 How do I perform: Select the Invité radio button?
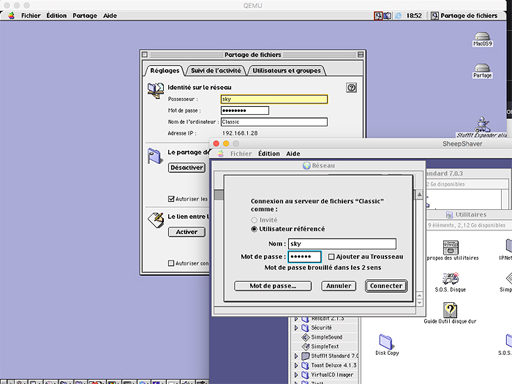[254, 220]
